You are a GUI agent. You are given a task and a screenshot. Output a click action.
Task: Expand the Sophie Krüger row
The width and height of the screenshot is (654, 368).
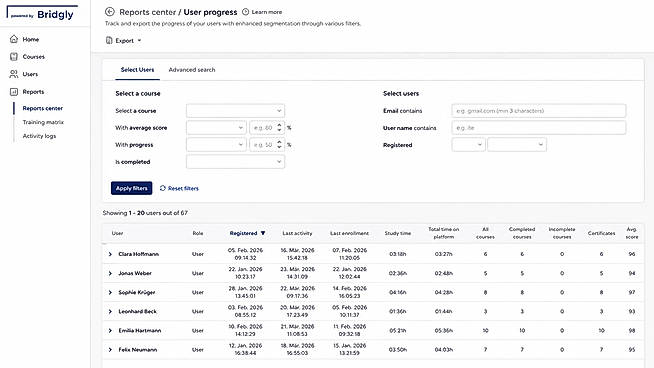coord(110,292)
